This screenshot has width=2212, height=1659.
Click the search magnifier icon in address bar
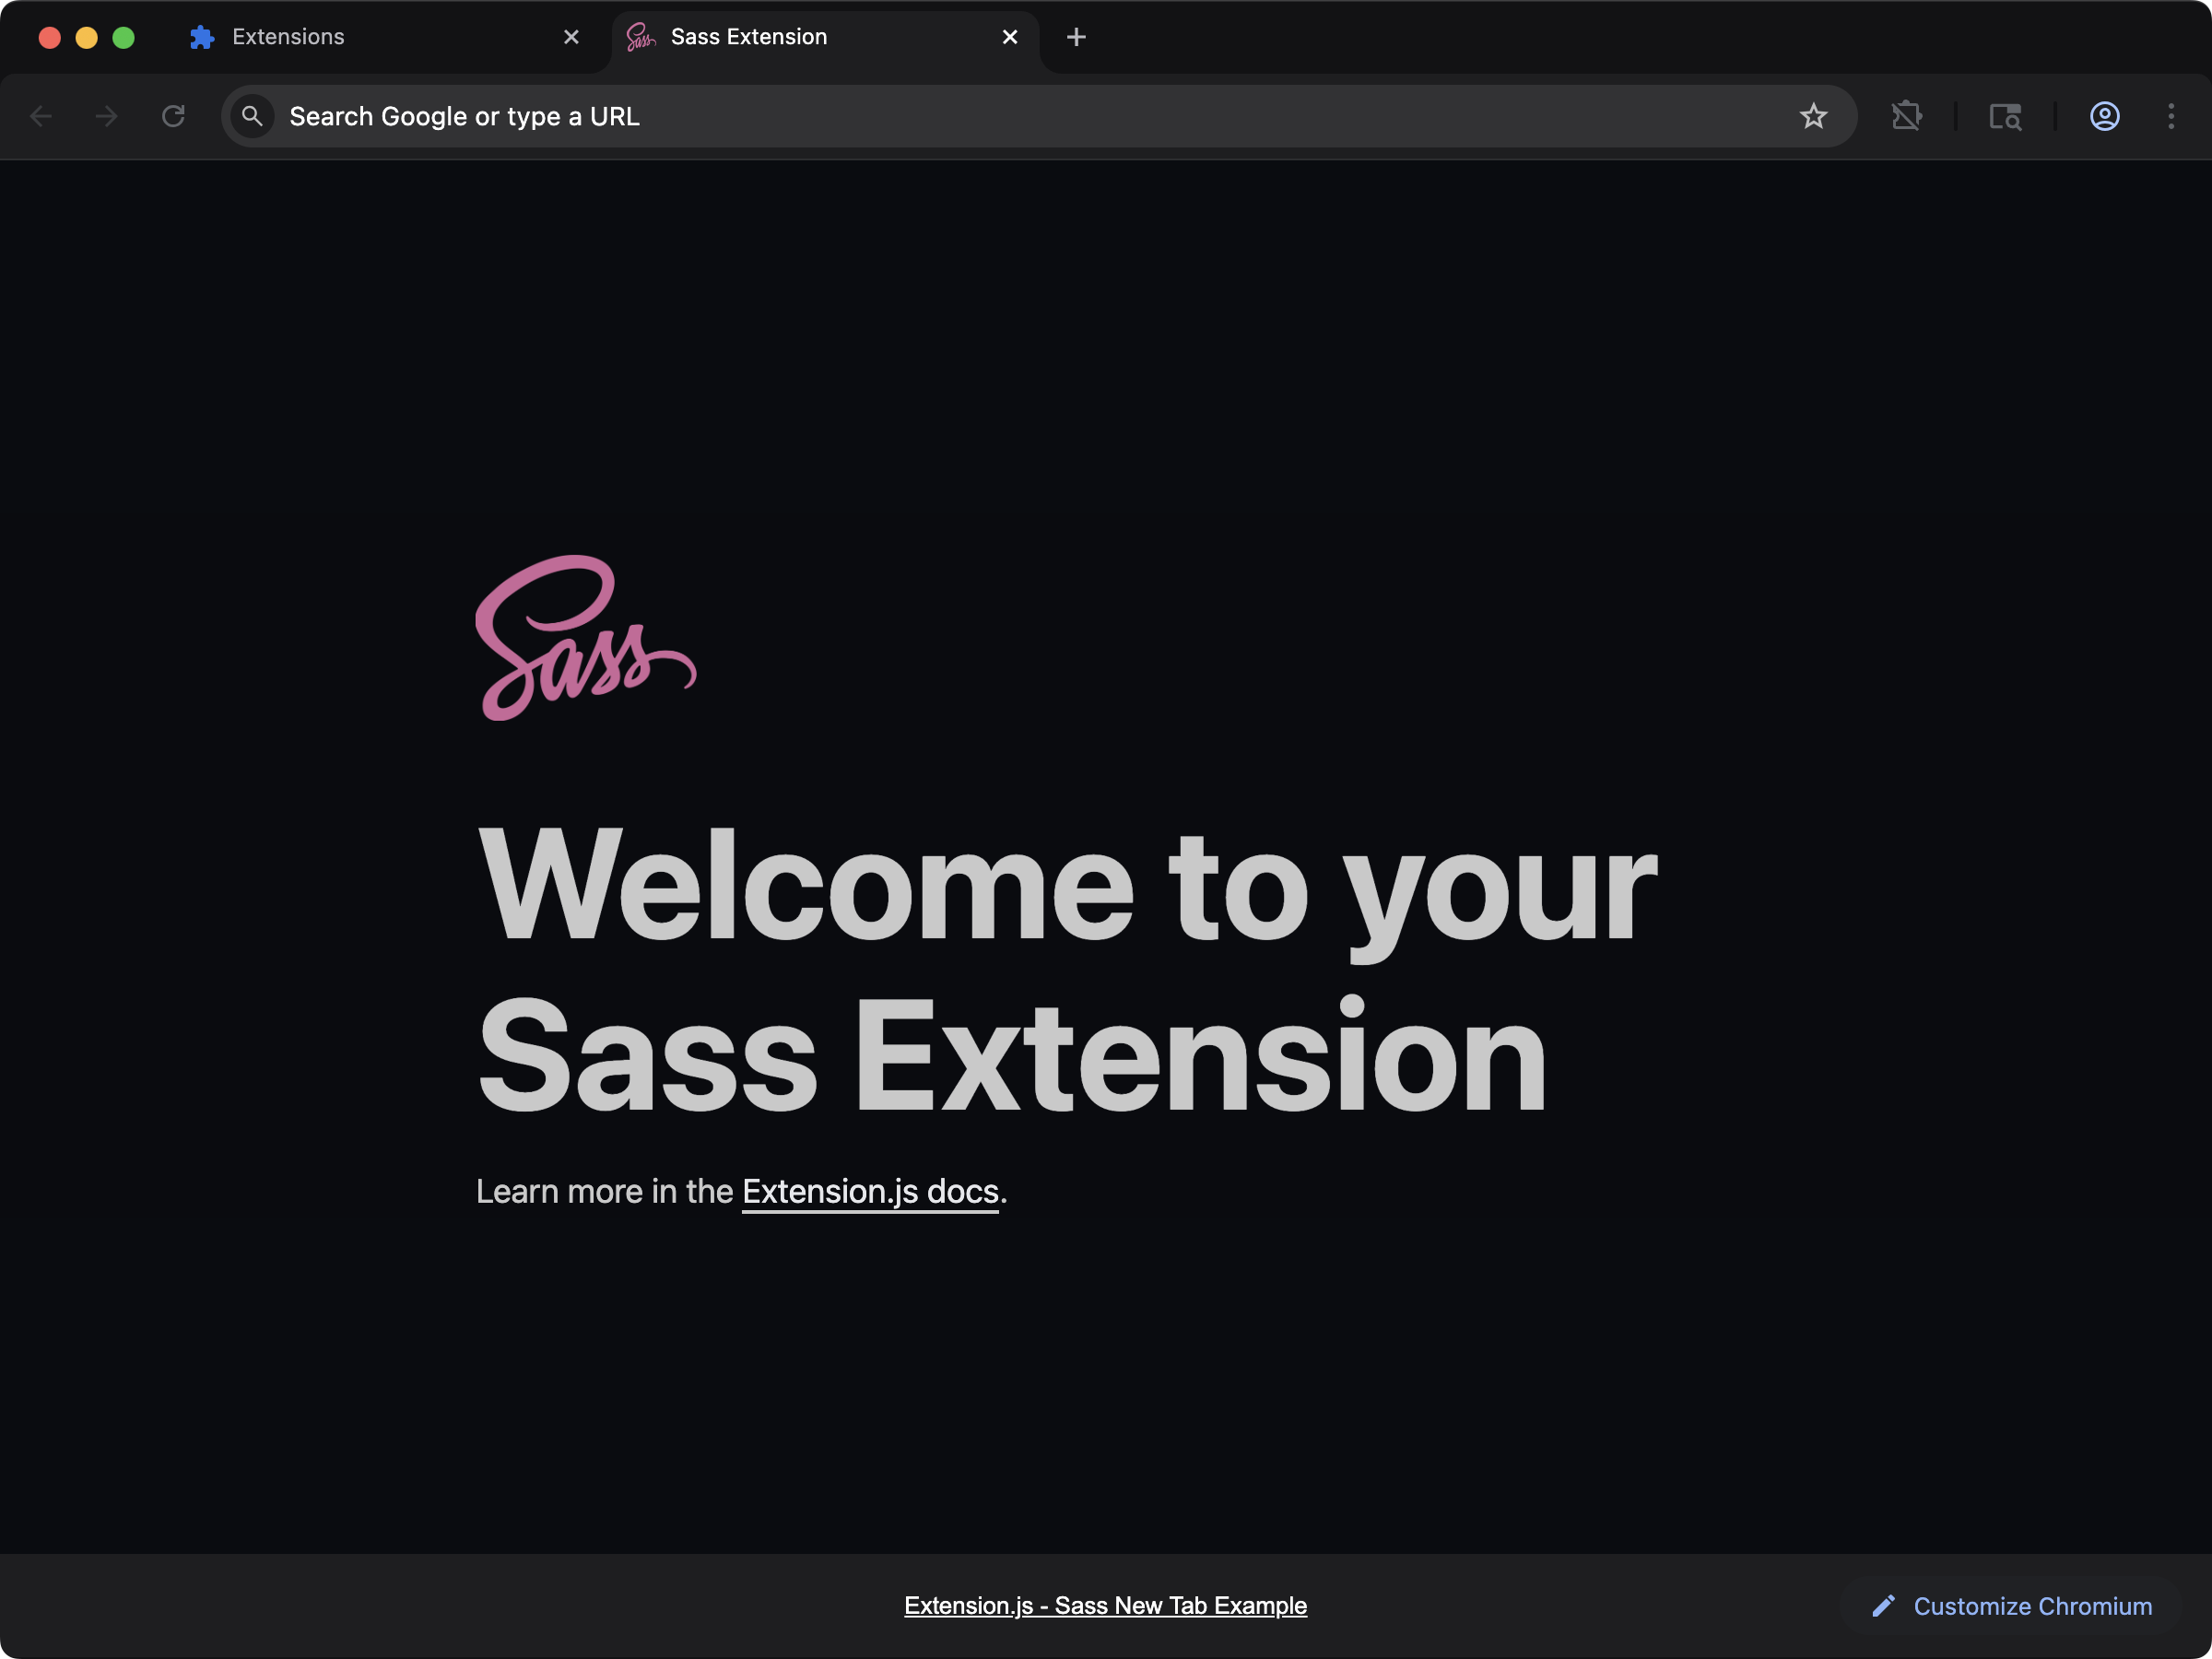253,116
